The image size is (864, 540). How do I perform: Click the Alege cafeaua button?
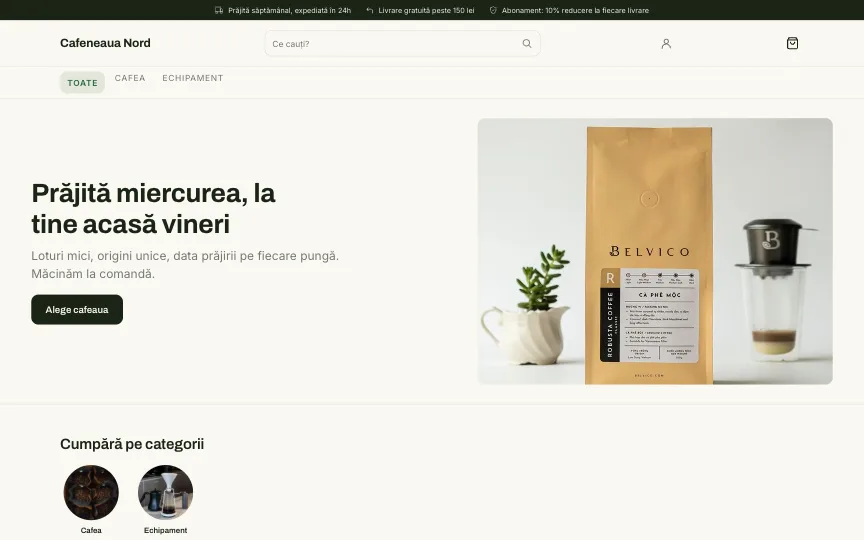(x=77, y=310)
